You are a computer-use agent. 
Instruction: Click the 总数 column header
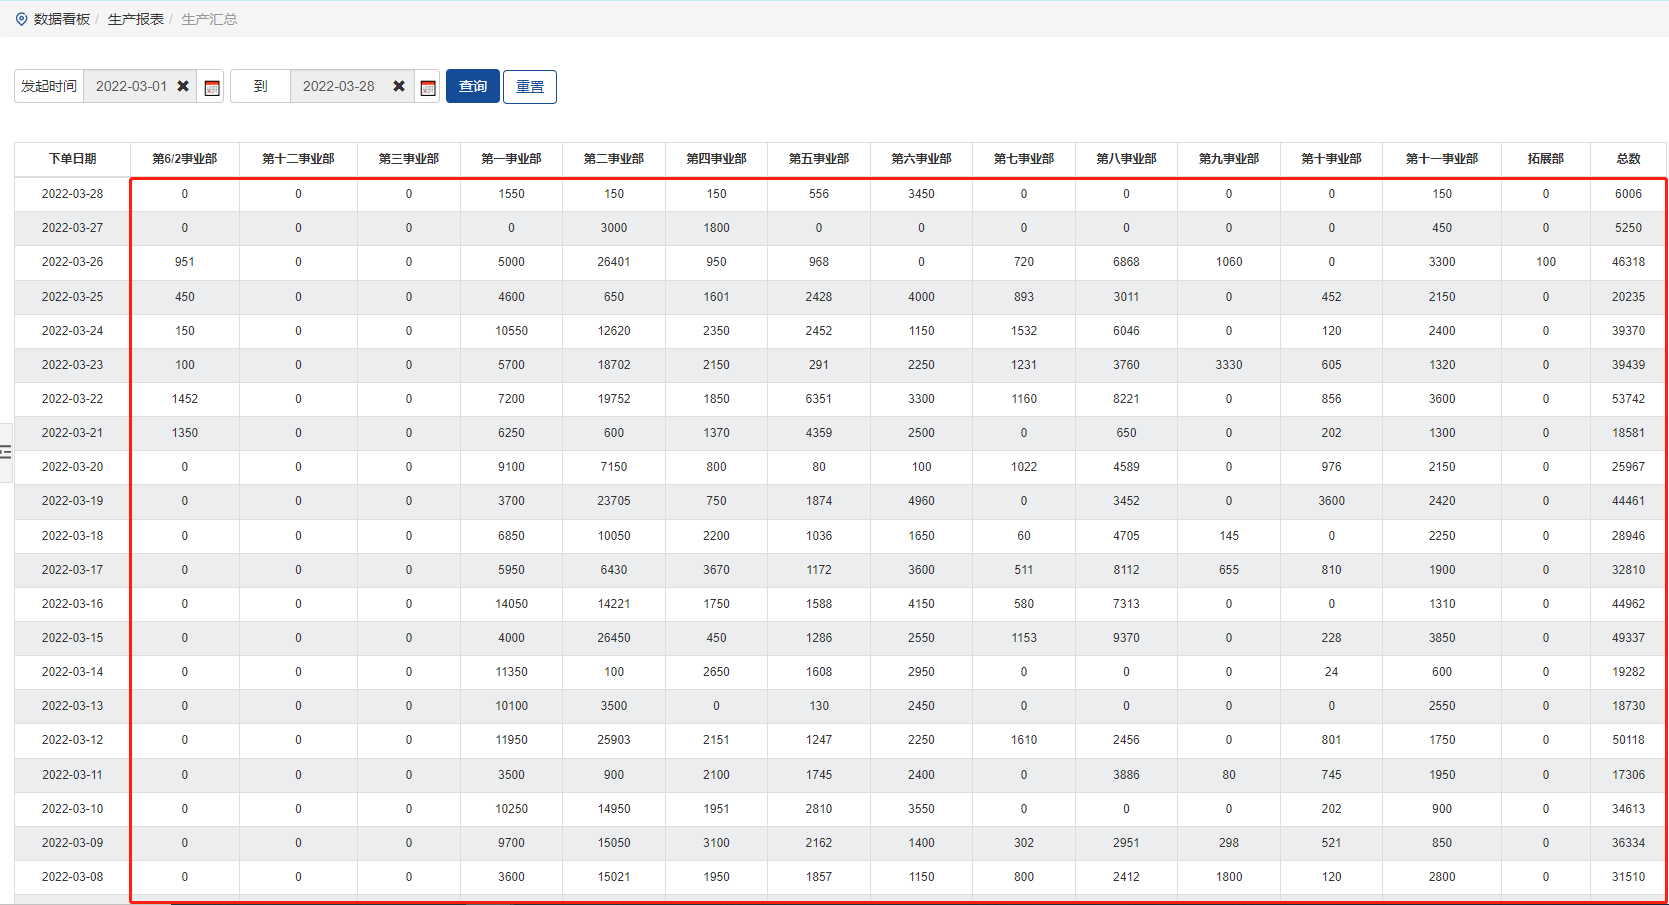click(x=1628, y=159)
